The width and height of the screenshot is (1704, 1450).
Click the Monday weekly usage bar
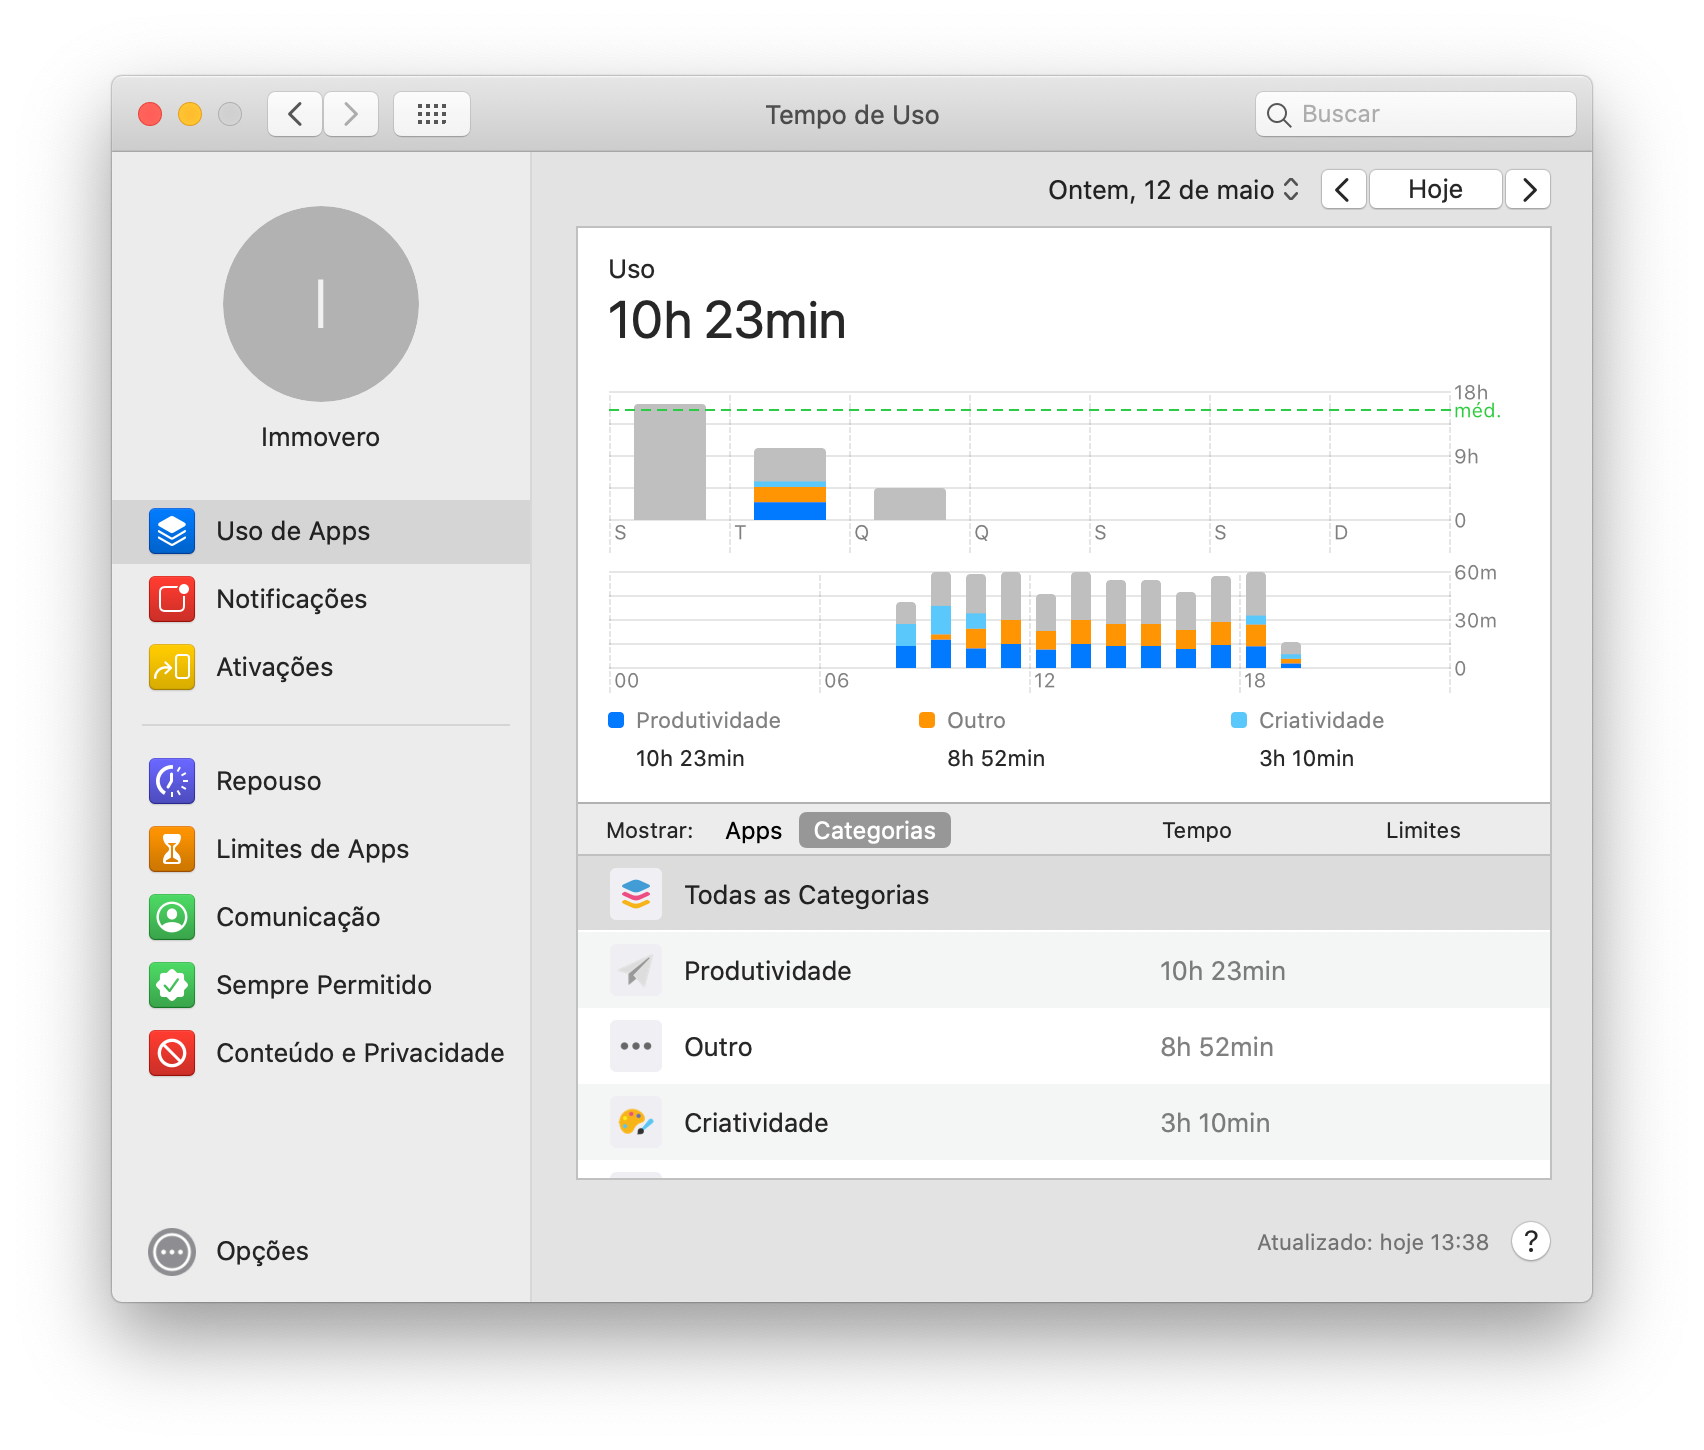[670, 462]
